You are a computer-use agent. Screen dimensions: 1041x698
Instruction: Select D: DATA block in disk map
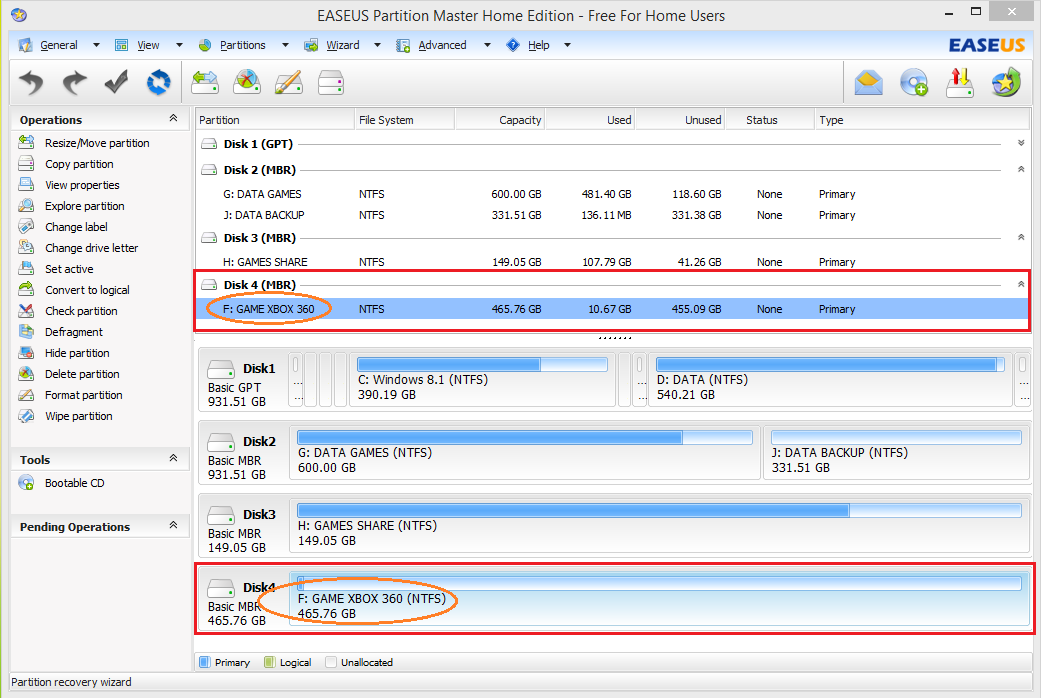click(830, 380)
